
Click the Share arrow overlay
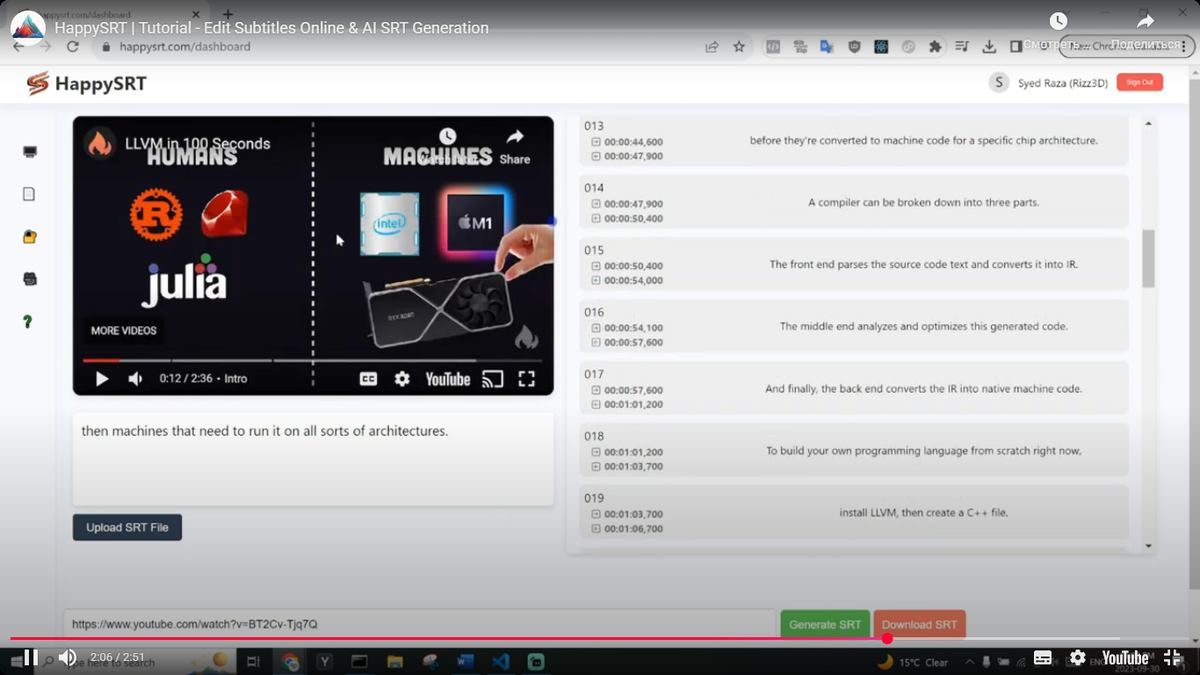[x=1146, y=21]
